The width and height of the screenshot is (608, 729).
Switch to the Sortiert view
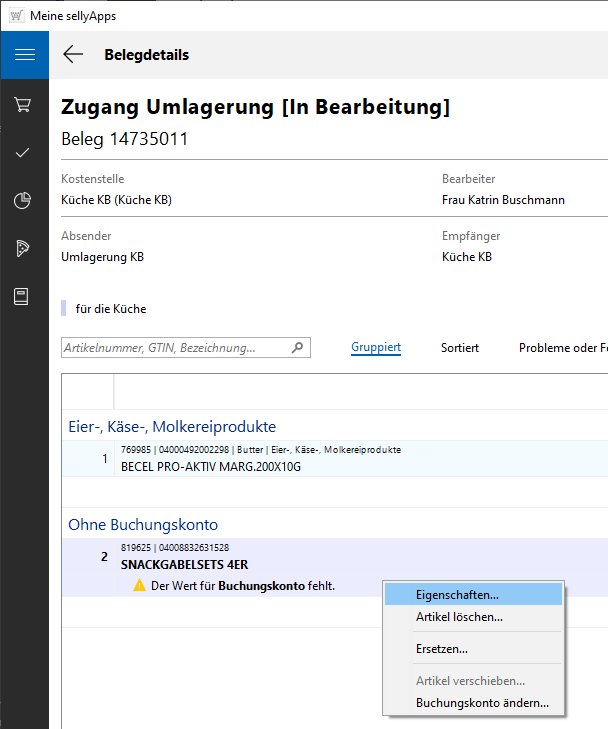[x=460, y=348]
